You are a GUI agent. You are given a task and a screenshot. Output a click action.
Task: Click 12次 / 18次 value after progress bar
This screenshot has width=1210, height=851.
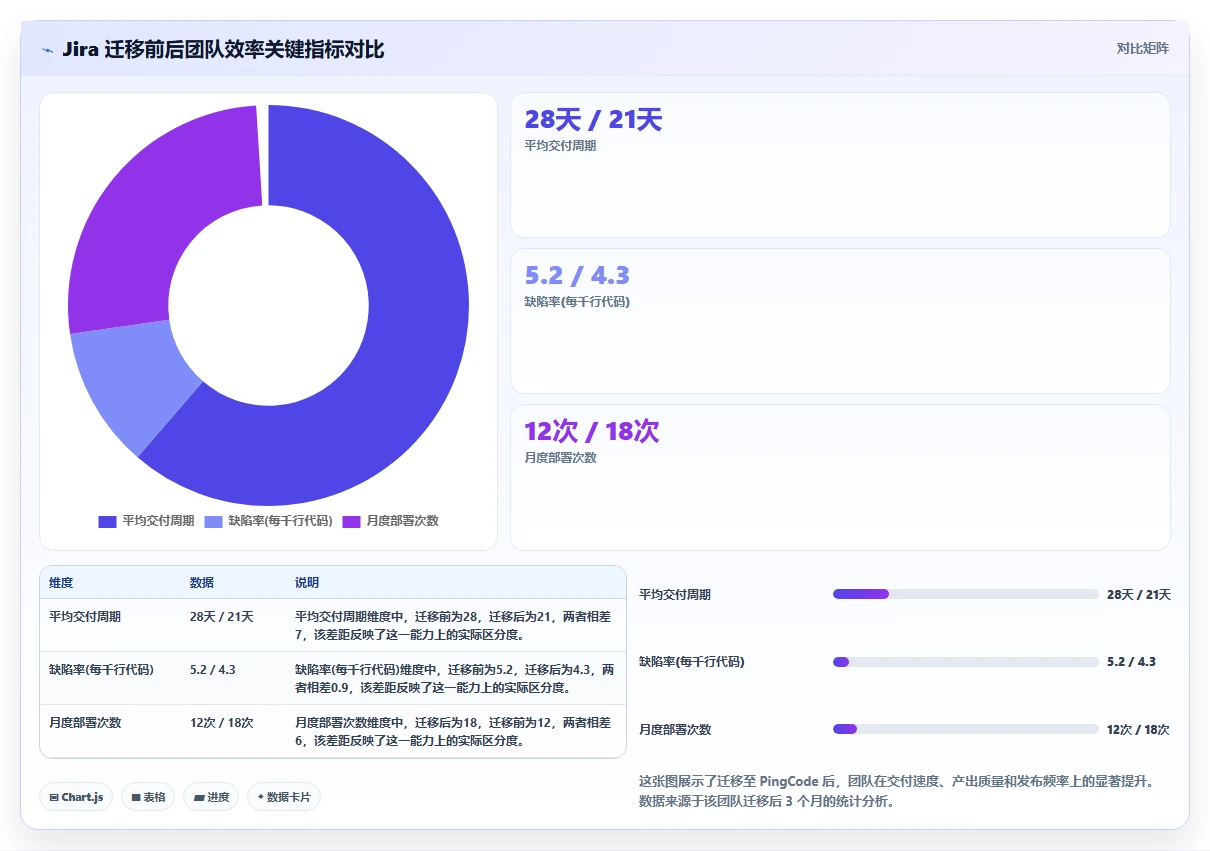pyautogui.click(x=1138, y=730)
